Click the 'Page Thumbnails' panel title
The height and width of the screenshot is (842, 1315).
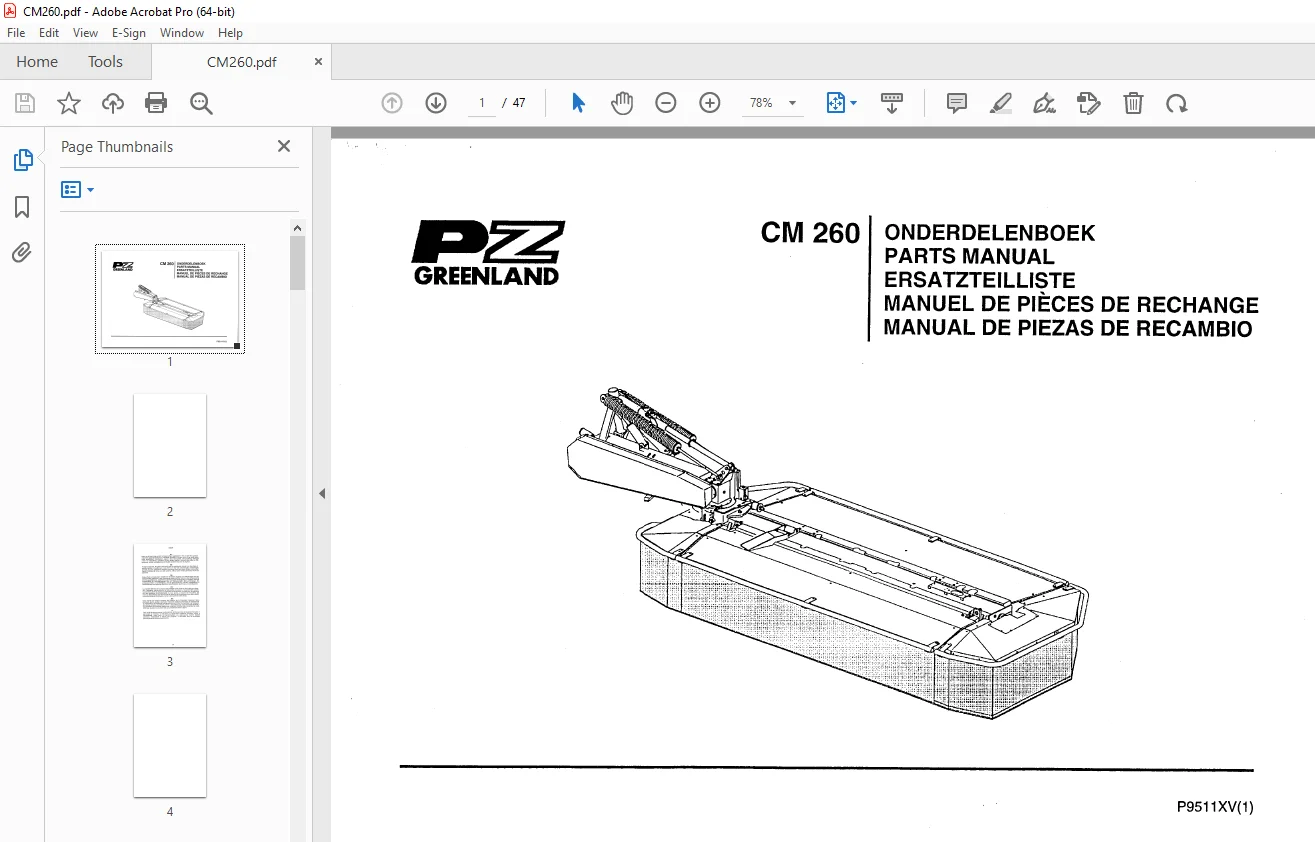(x=117, y=146)
